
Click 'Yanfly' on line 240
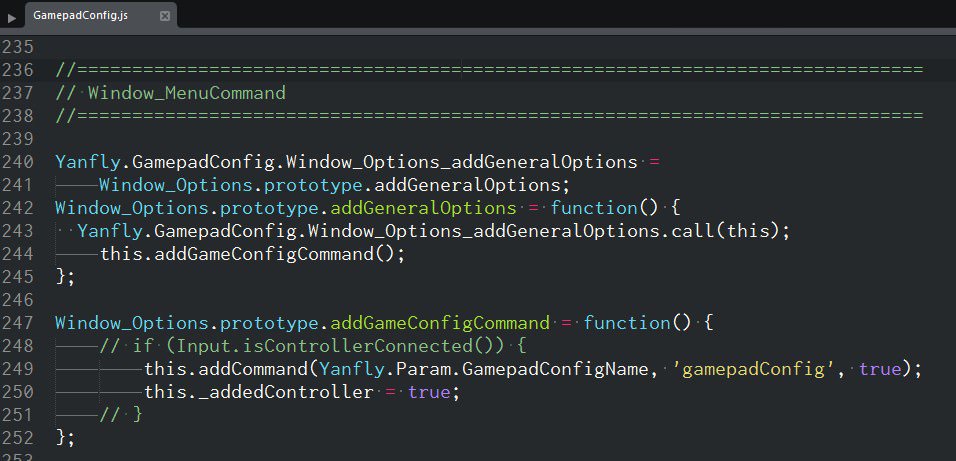pos(88,162)
